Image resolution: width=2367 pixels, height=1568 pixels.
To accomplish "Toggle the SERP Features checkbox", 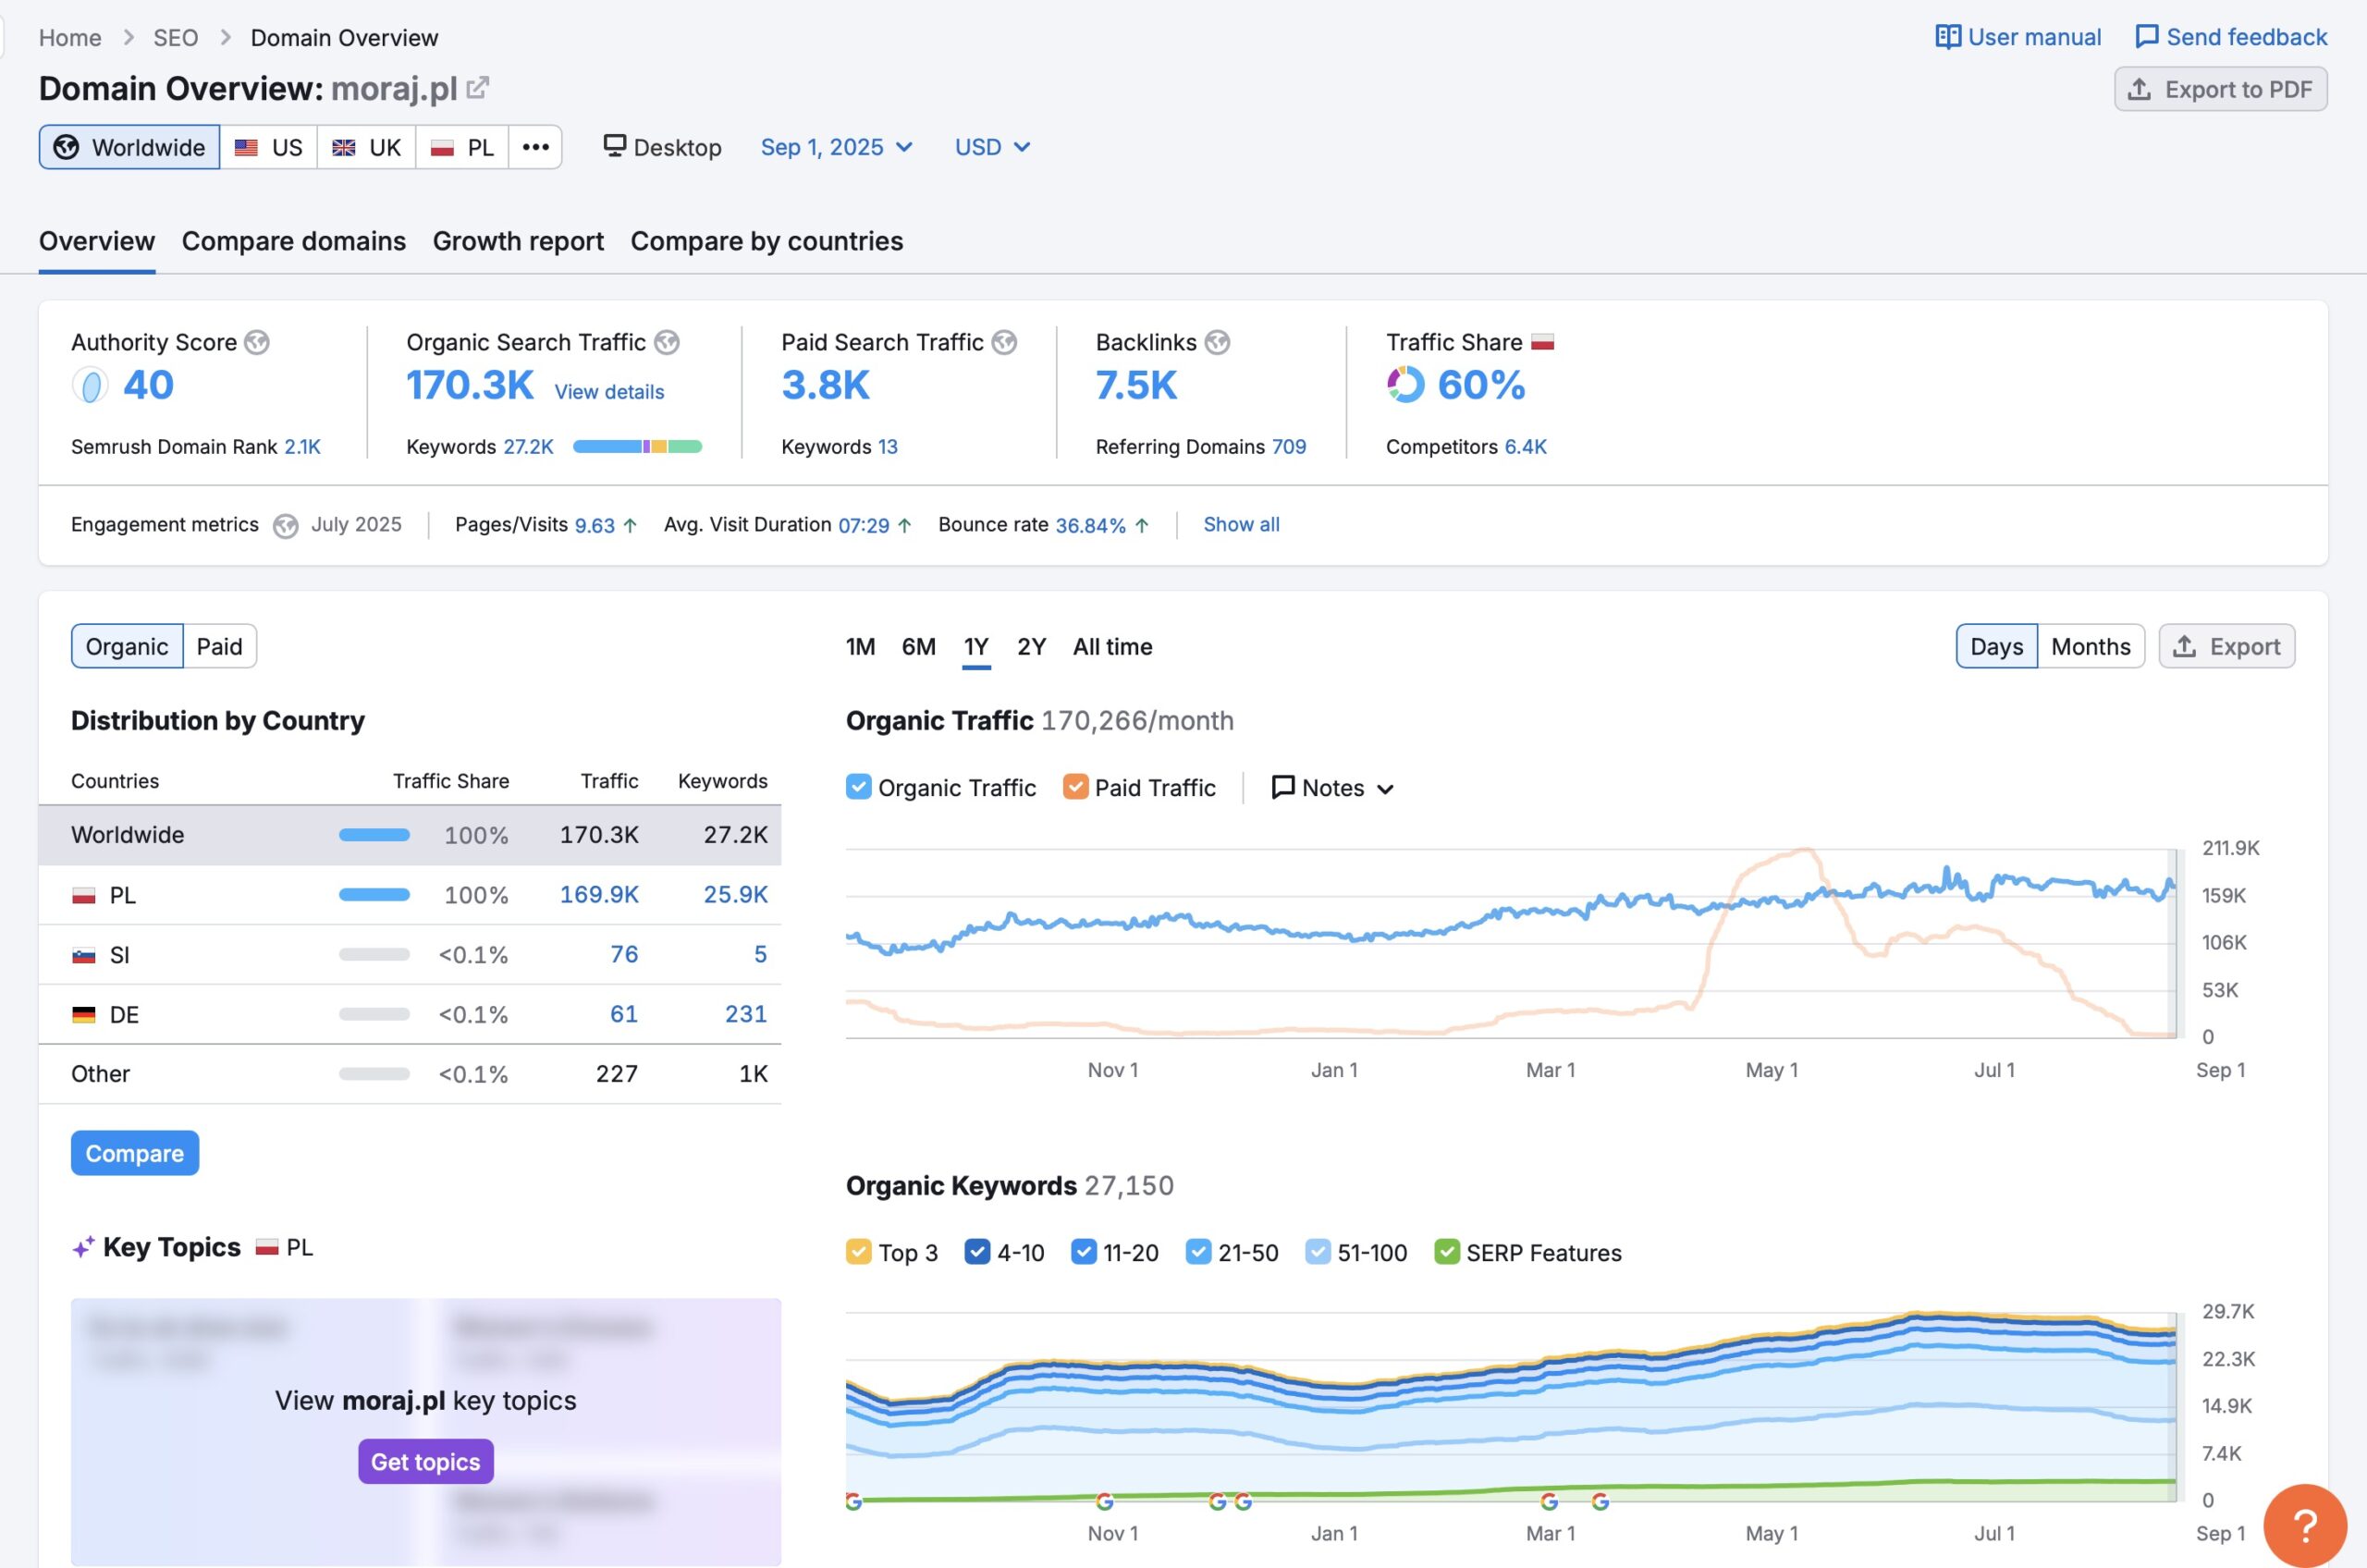I will point(1446,1252).
